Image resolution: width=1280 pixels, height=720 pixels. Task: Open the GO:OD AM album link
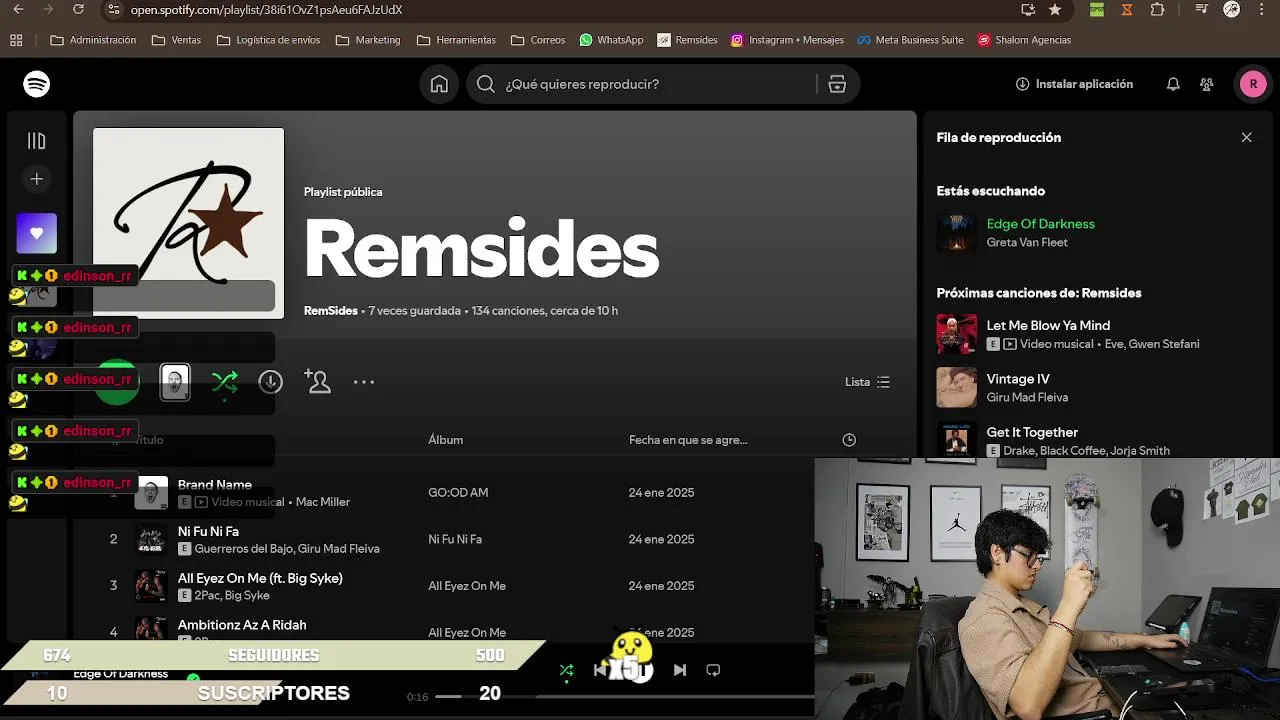coord(458,493)
